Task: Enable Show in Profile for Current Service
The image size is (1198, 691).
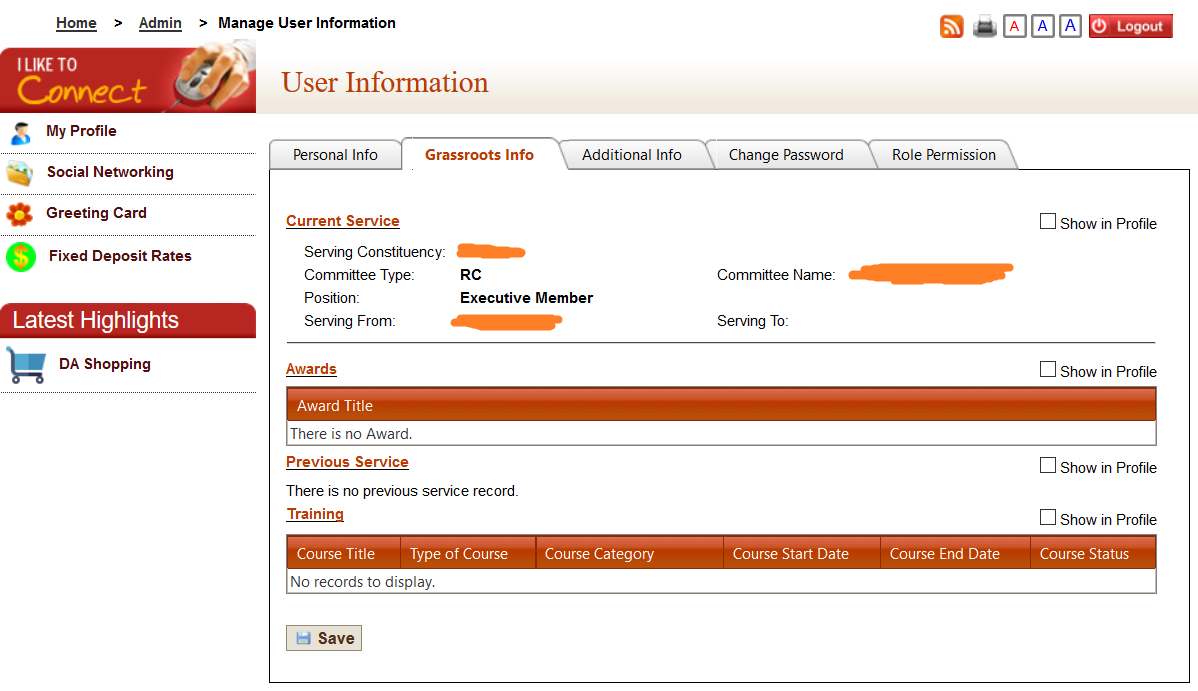Action: click(1048, 222)
